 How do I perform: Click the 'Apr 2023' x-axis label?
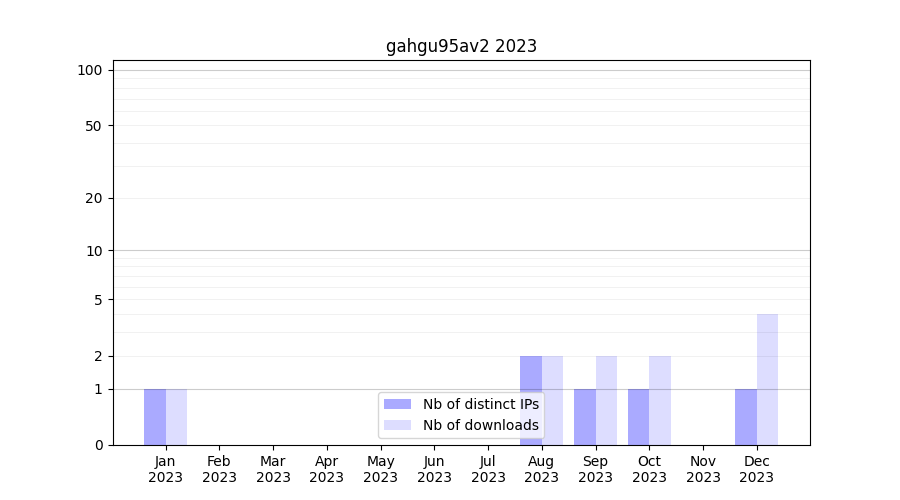[327, 469]
